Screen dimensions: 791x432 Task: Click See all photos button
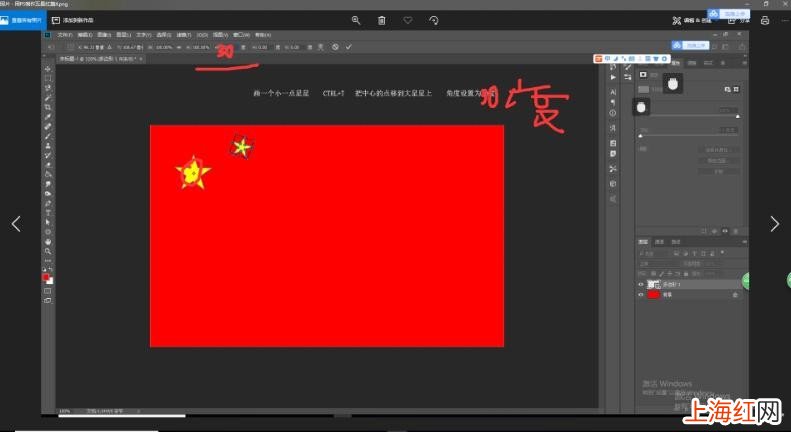[23, 20]
